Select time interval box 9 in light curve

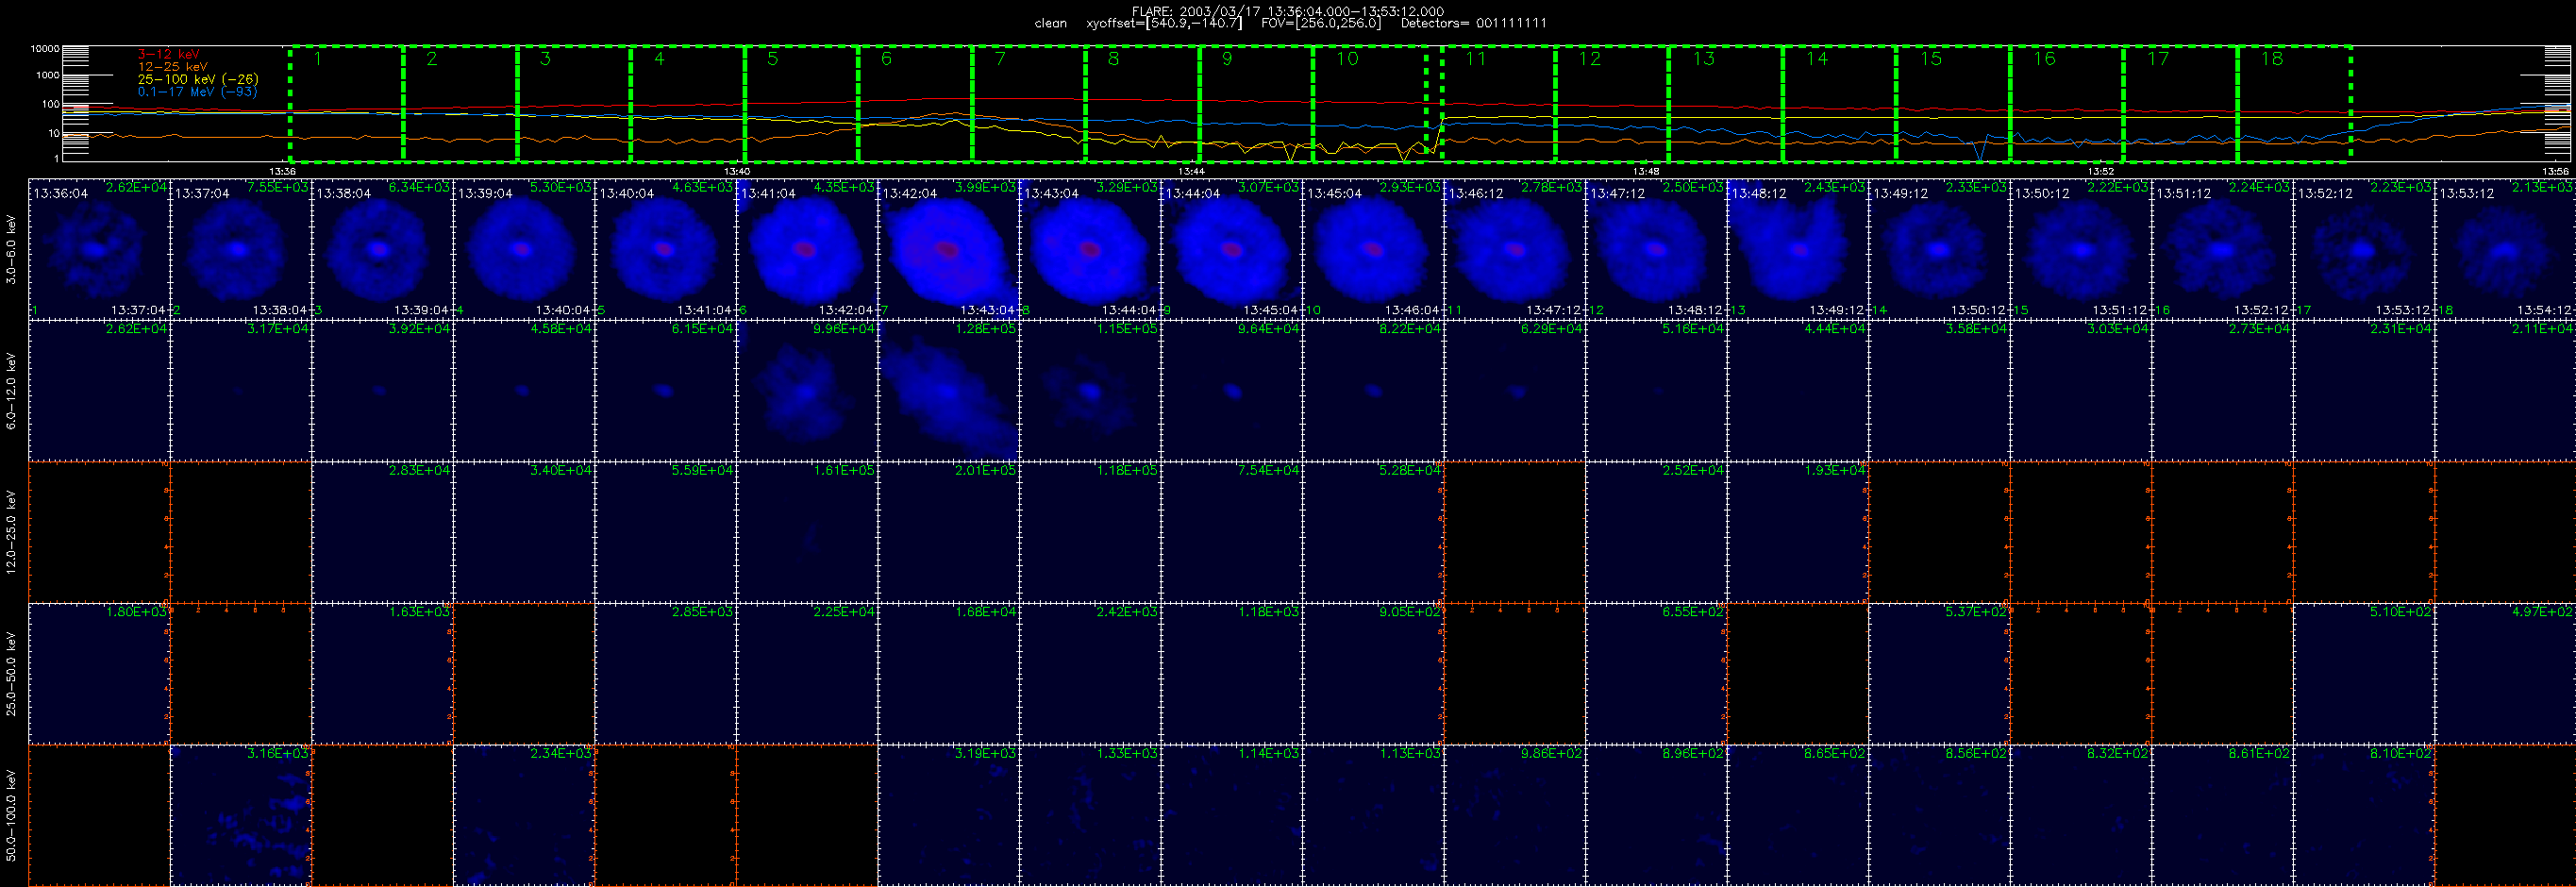[x=1256, y=103]
